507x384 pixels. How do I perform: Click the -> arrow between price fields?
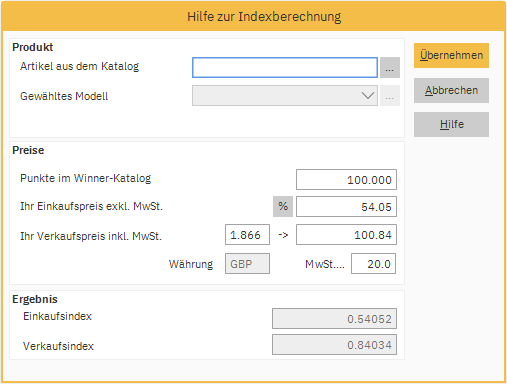pyautogui.click(x=283, y=235)
